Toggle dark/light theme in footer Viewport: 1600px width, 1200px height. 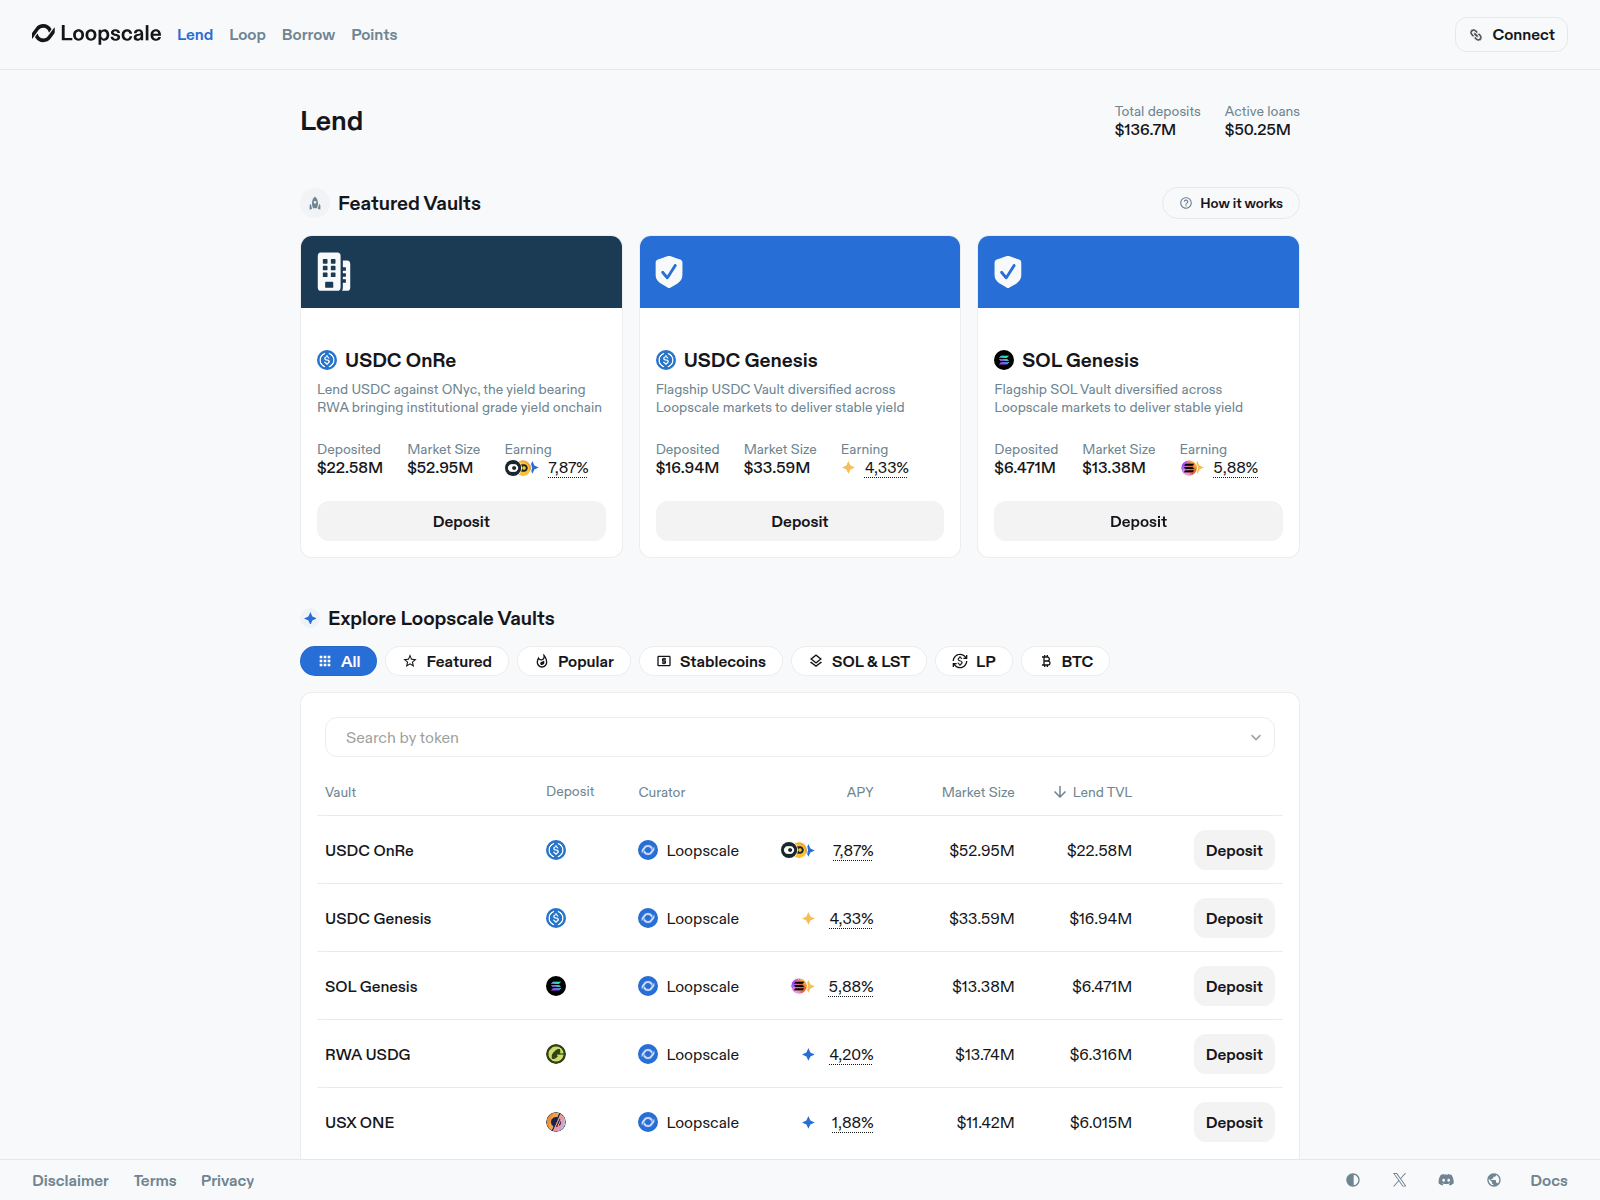click(1353, 1180)
